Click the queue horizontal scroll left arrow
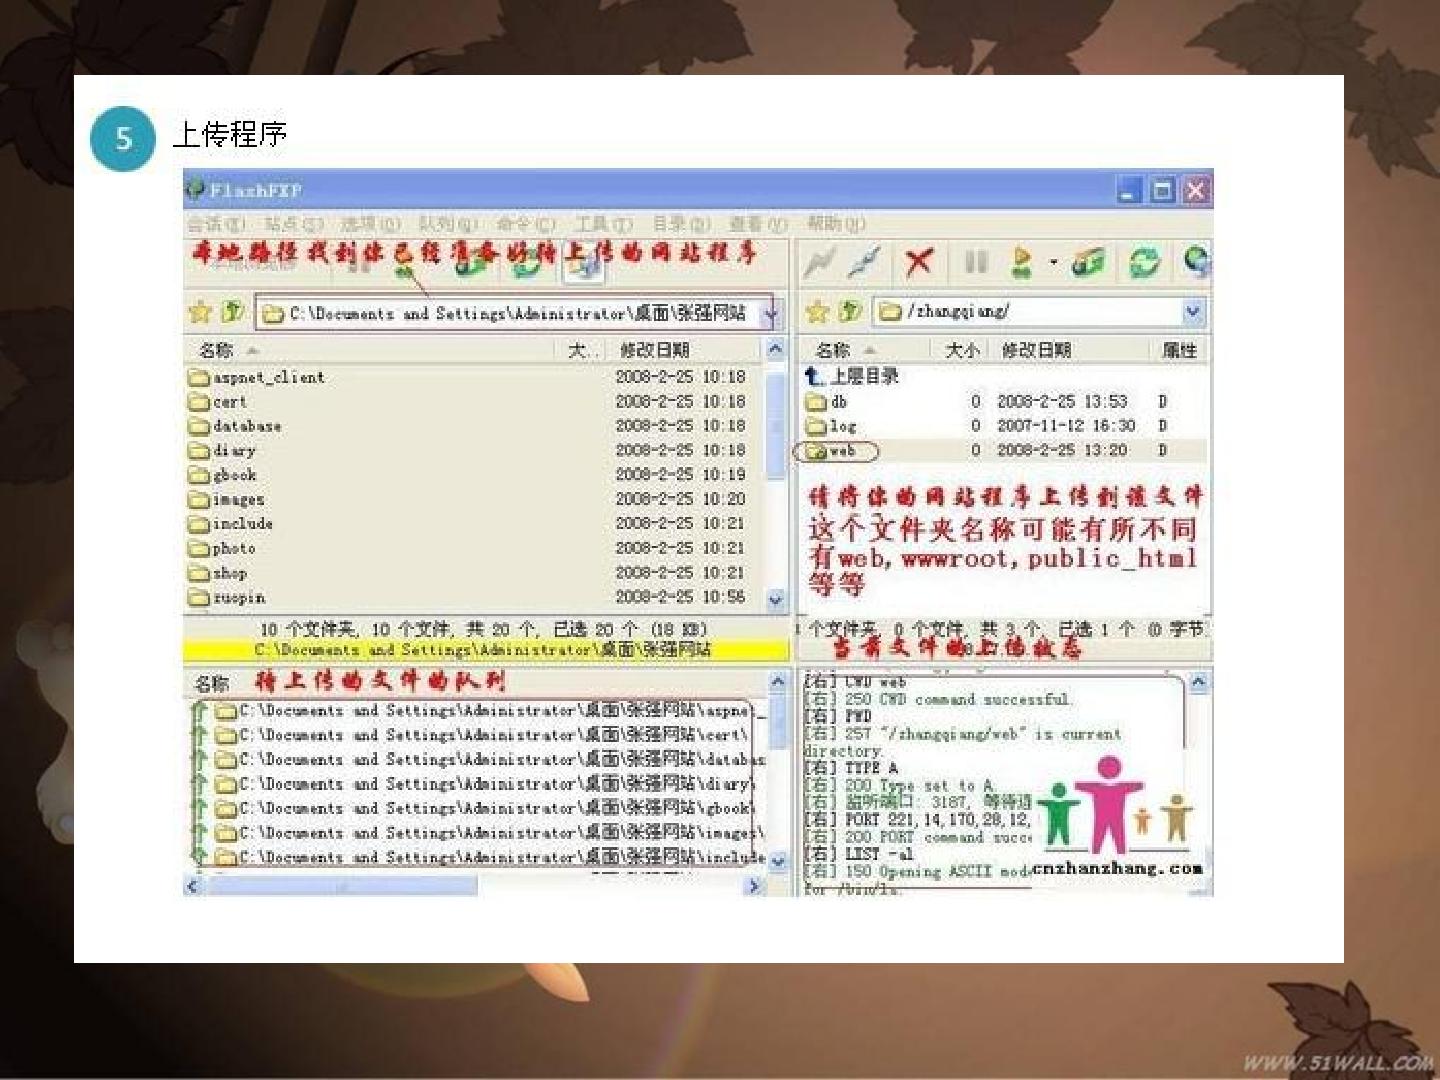This screenshot has height=1080, width=1440. [x=194, y=886]
